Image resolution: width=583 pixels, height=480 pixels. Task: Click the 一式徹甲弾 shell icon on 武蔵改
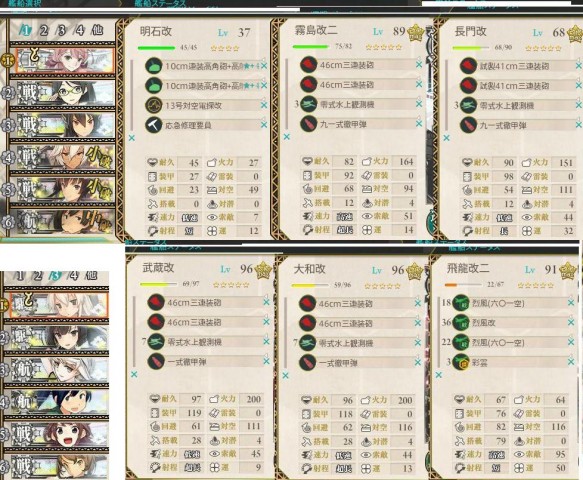pos(156,361)
